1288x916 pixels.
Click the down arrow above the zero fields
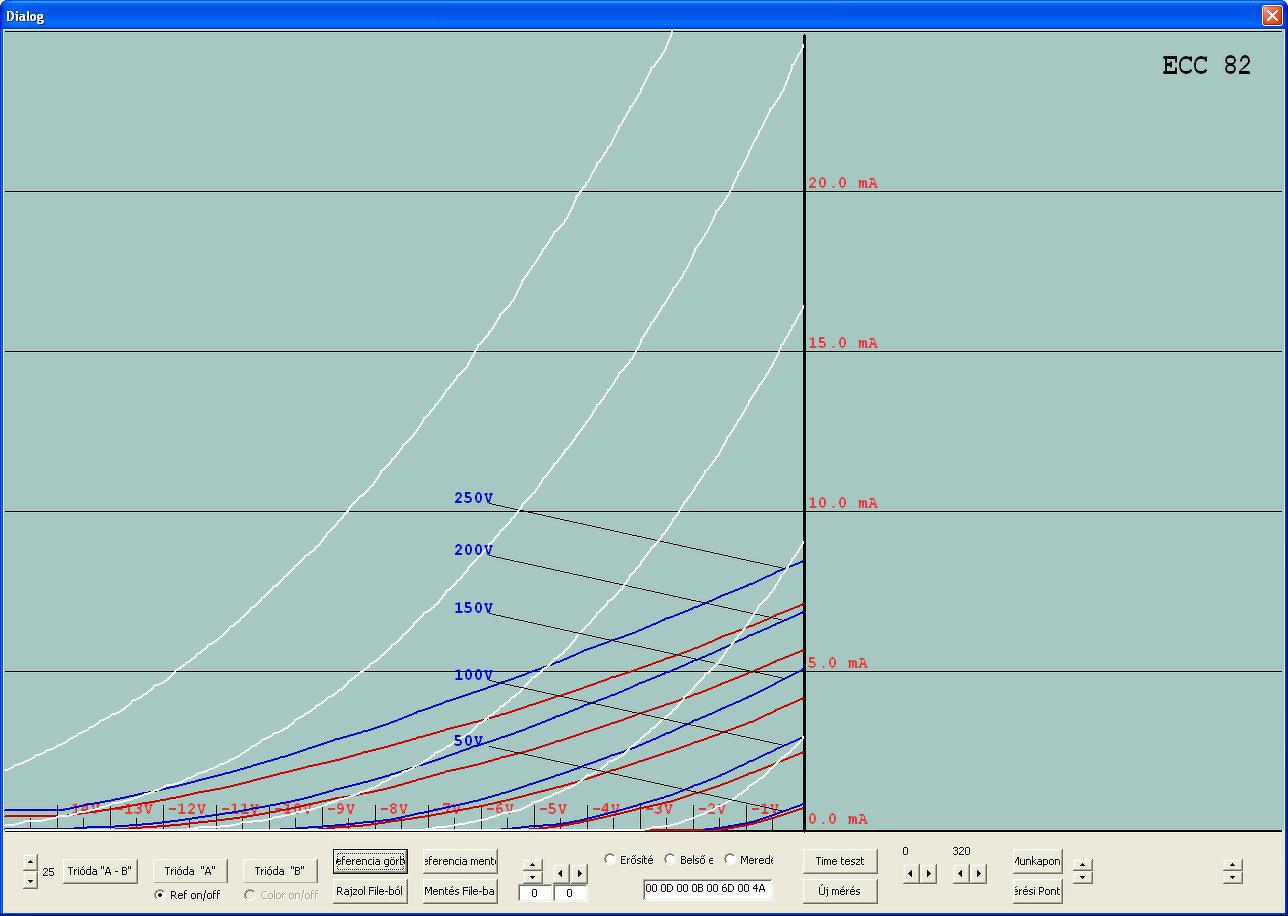[x=533, y=878]
